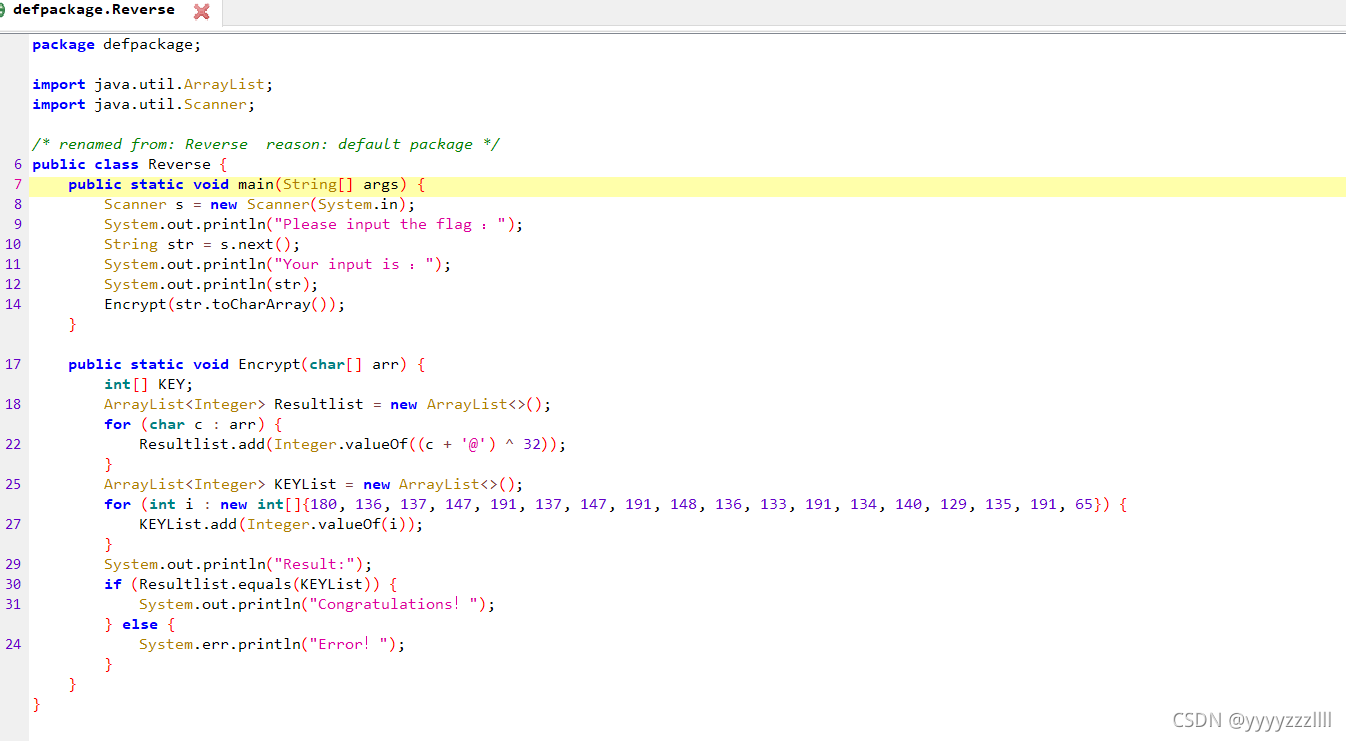Click line number 27 in the gutter
Viewport: 1346px width, 741px height.
[x=13, y=524]
